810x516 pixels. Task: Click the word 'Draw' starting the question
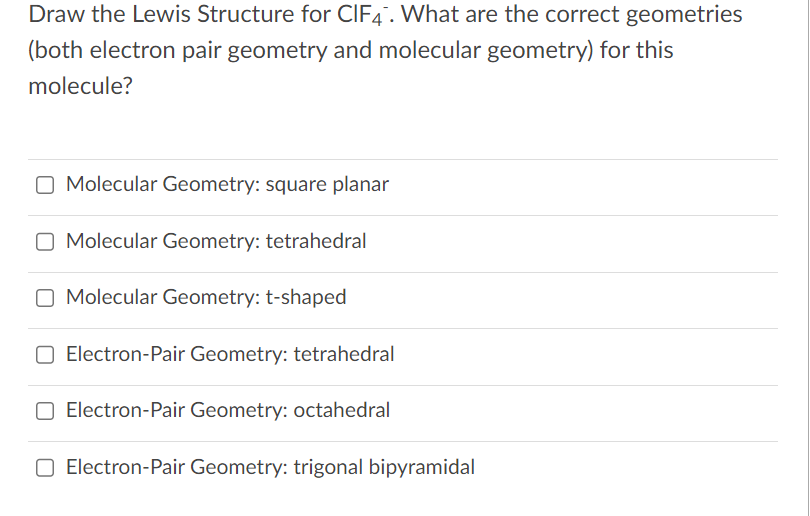point(57,14)
